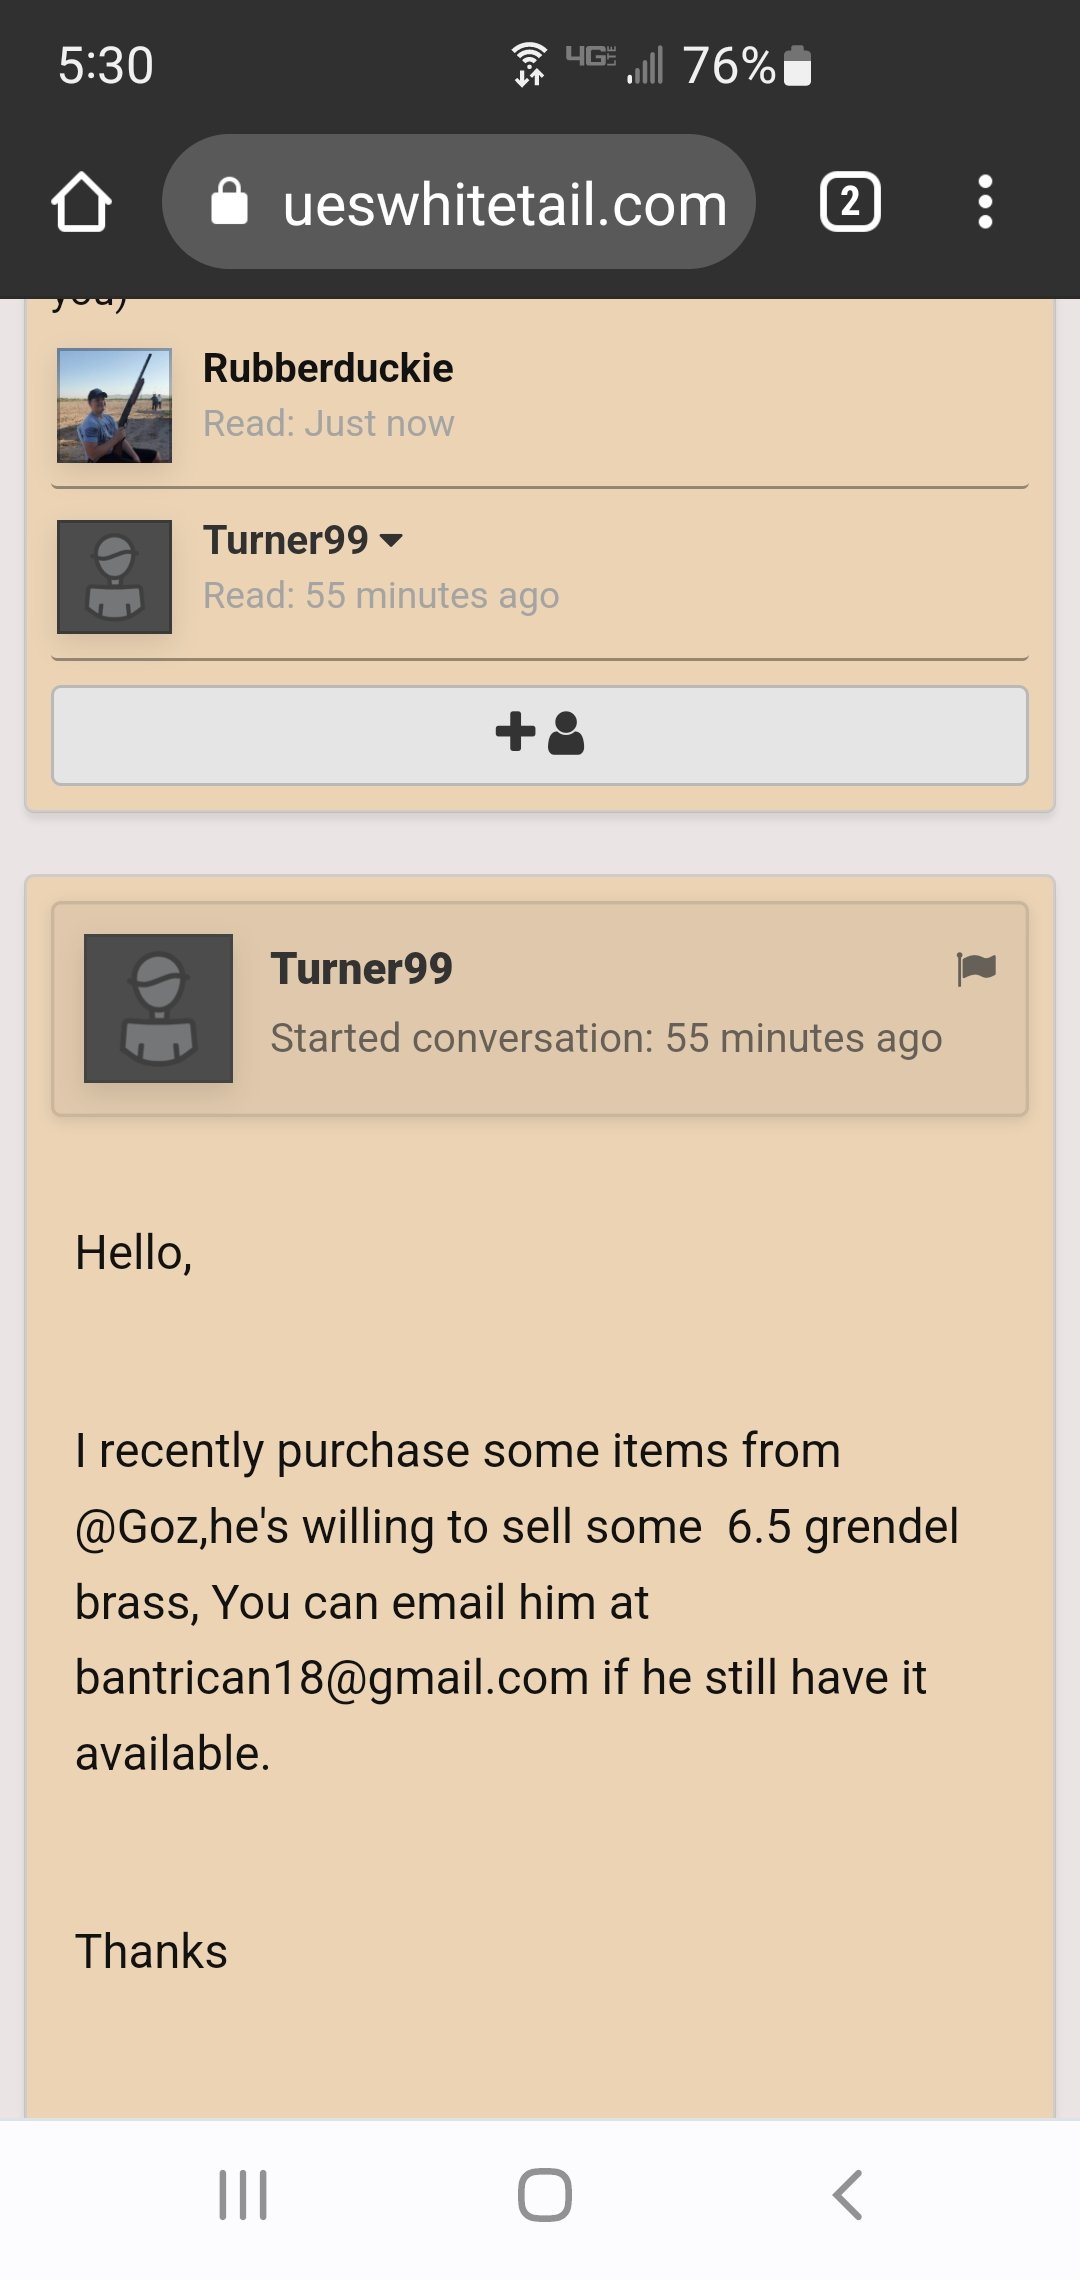This screenshot has height=2280, width=1080.
Task: Tap the battery icon in status bar
Action: [797, 66]
